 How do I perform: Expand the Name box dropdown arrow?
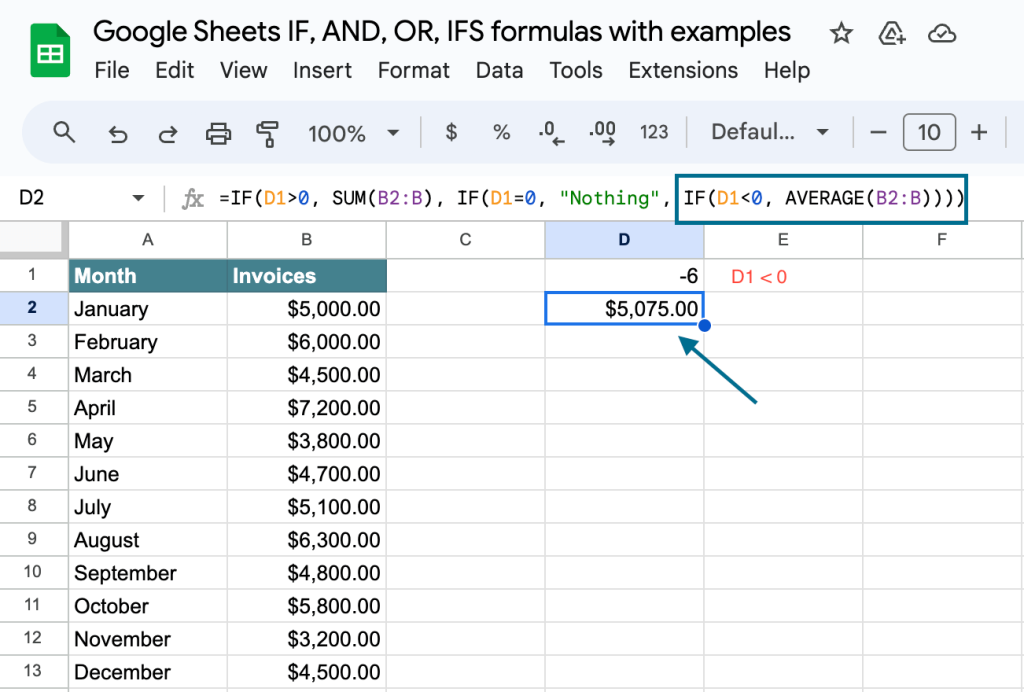click(138, 198)
